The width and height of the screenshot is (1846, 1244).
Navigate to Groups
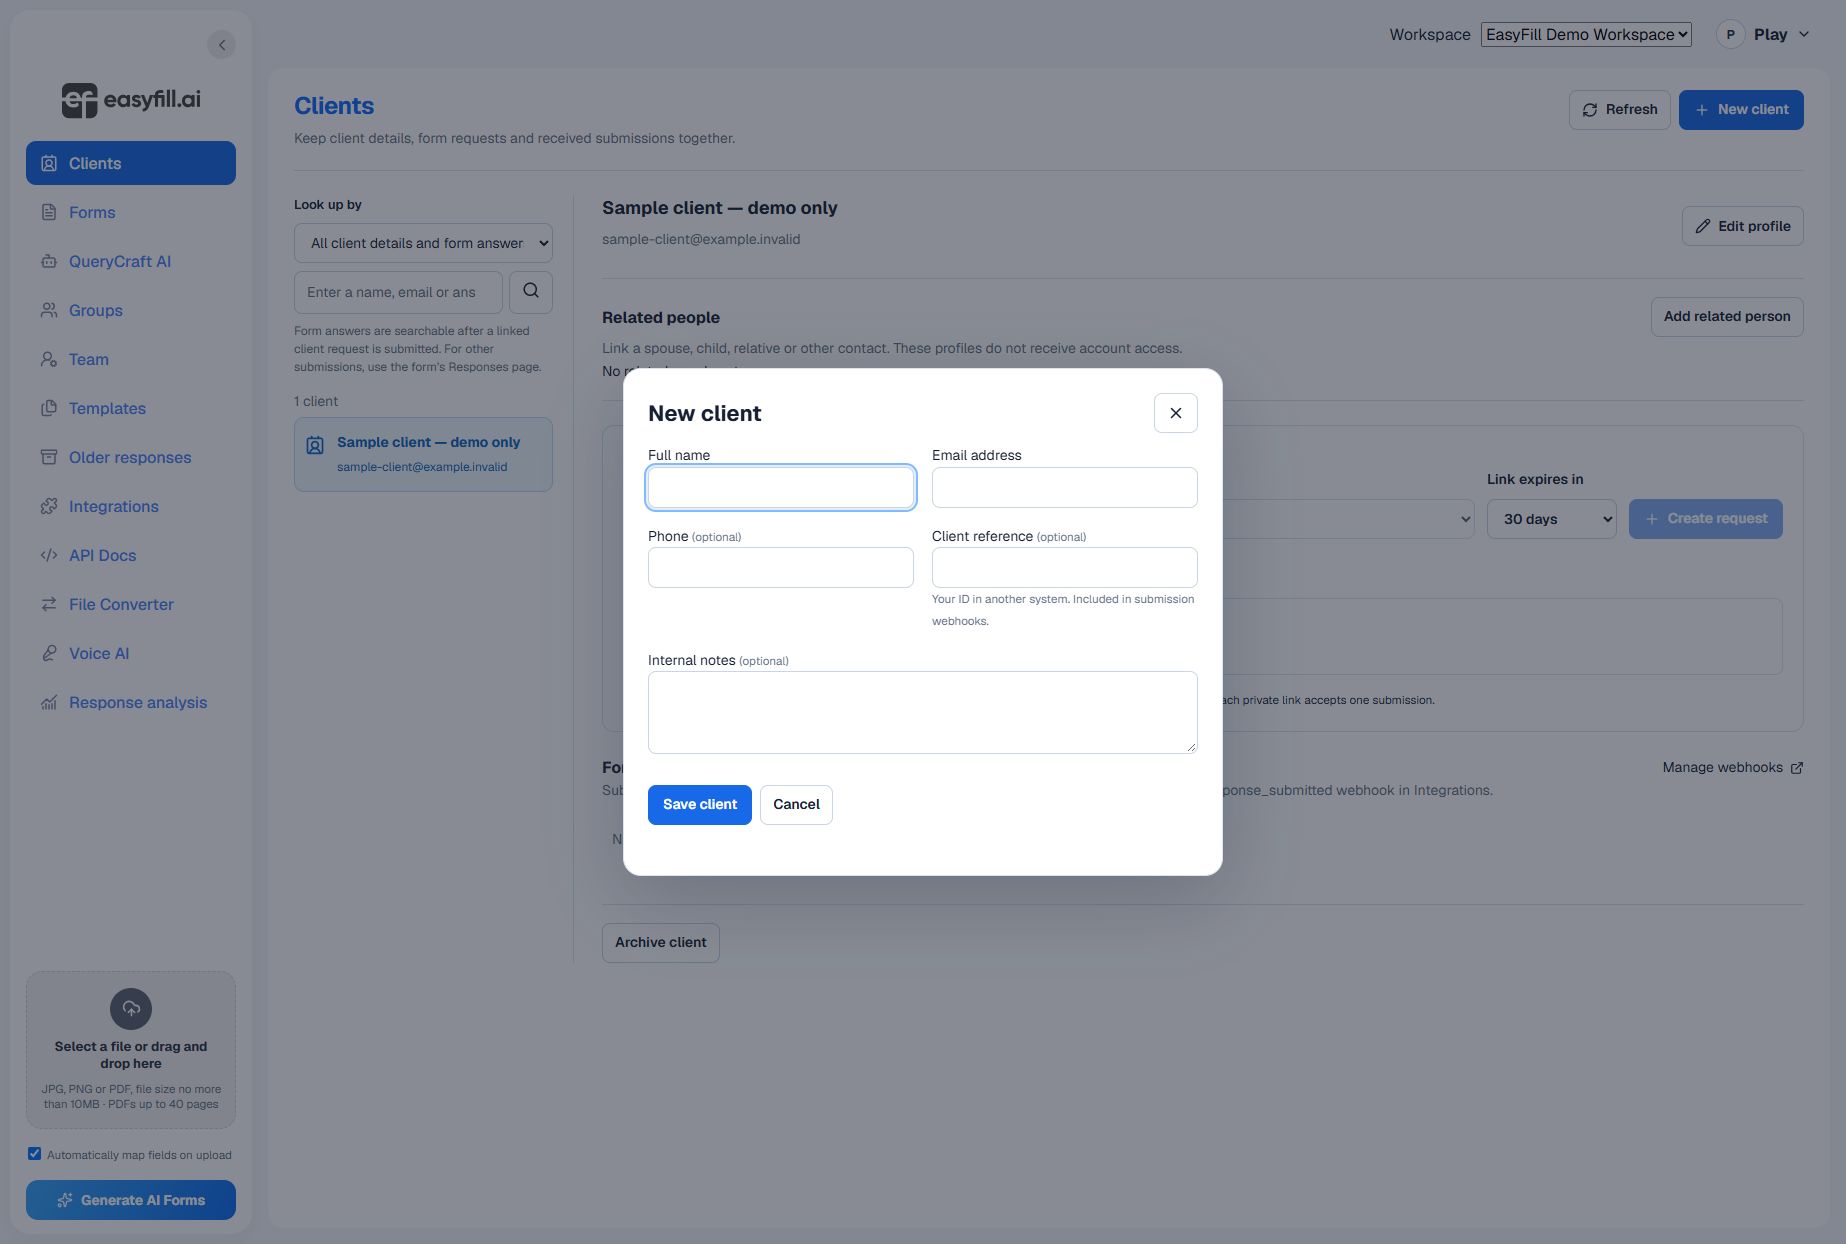click(131, 310)
